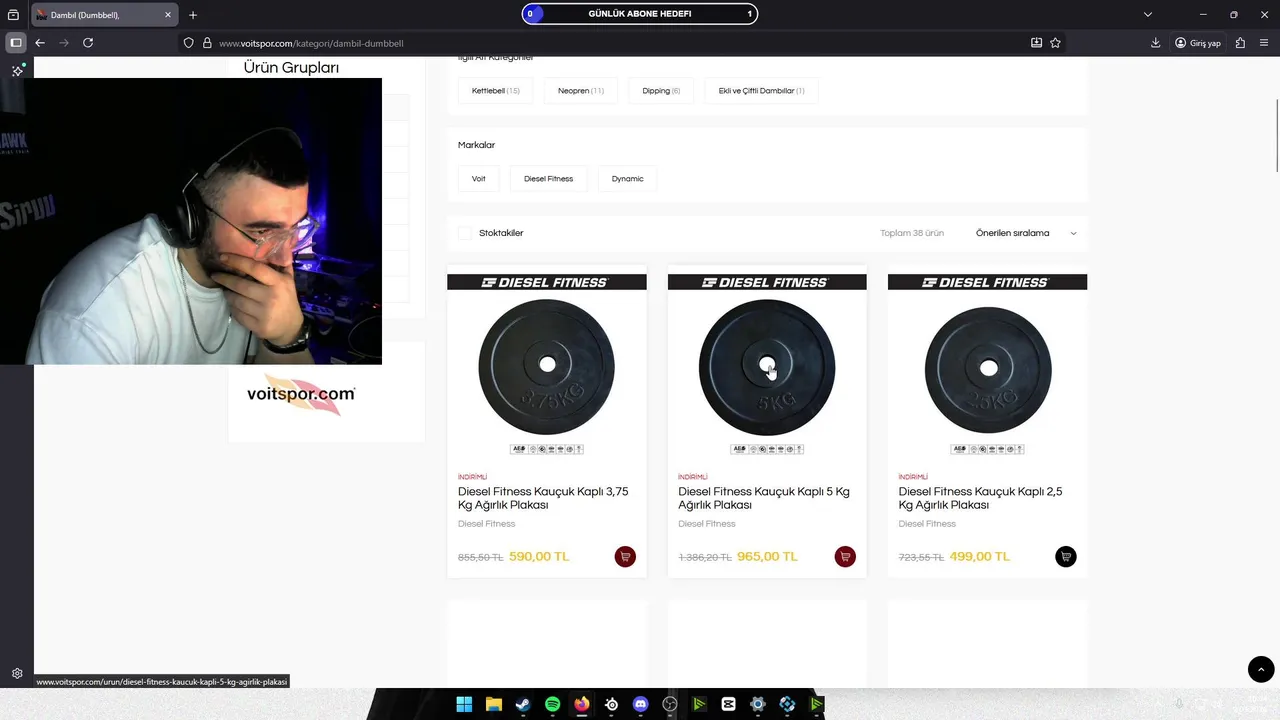Click the tracking protection shield icon
Screen dimensions: 1280x720
click(x=188, y=43)
